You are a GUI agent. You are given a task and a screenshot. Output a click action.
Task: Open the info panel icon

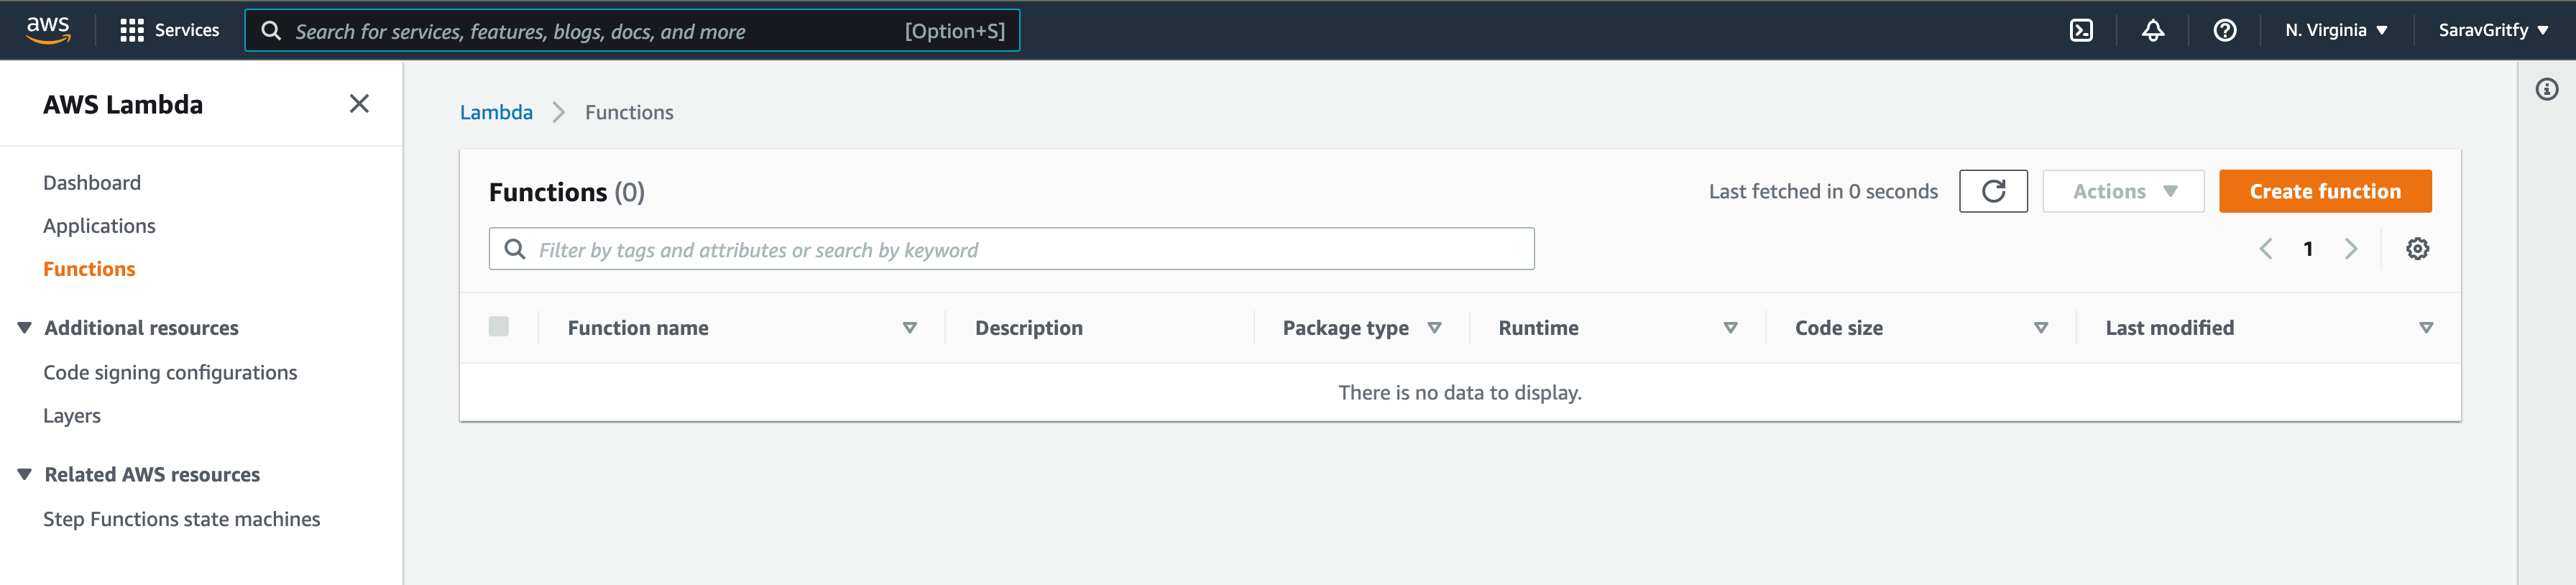pyautogui.click(x=2546, y=90)
